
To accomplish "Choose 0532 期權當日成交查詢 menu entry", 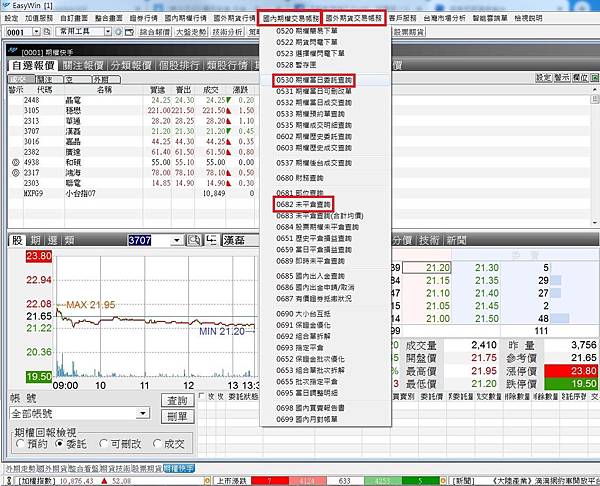I will tap(314, 103).
